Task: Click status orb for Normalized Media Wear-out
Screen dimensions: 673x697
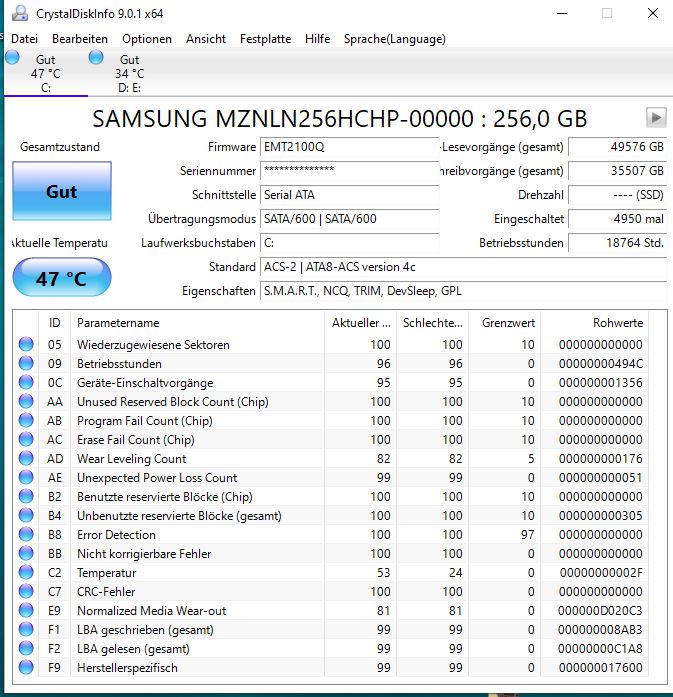Action: click(x=26, y=610)
